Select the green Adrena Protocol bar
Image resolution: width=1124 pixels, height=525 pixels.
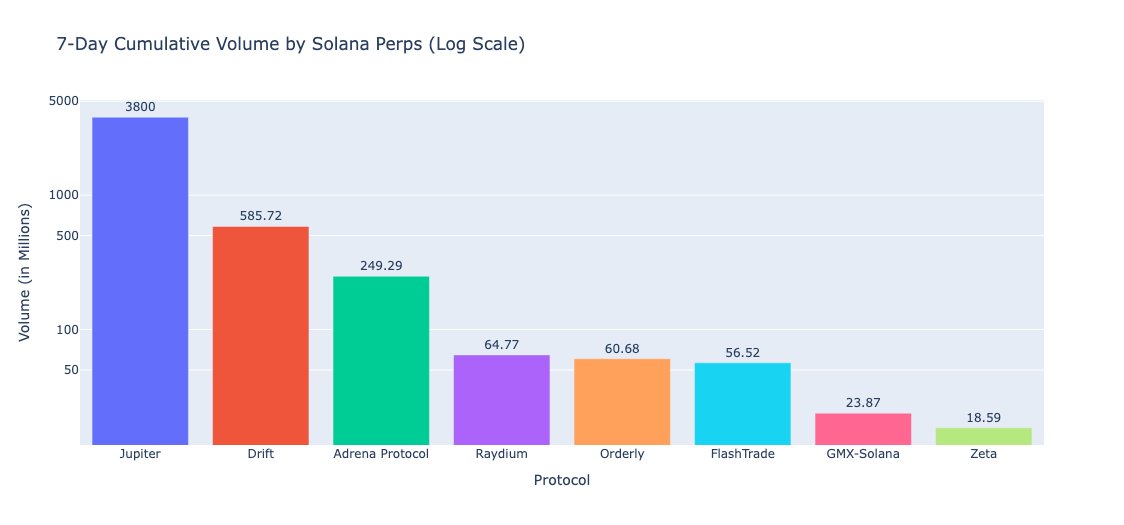(x=381, y=361)
